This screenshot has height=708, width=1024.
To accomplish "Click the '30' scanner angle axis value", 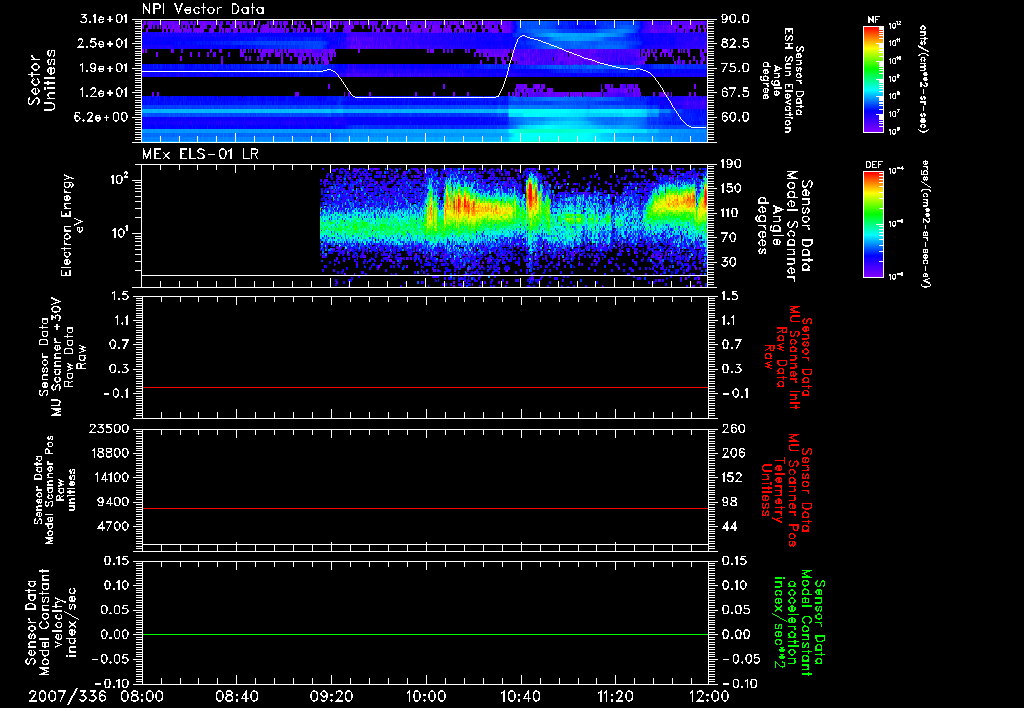I will (x=729, y=263).
